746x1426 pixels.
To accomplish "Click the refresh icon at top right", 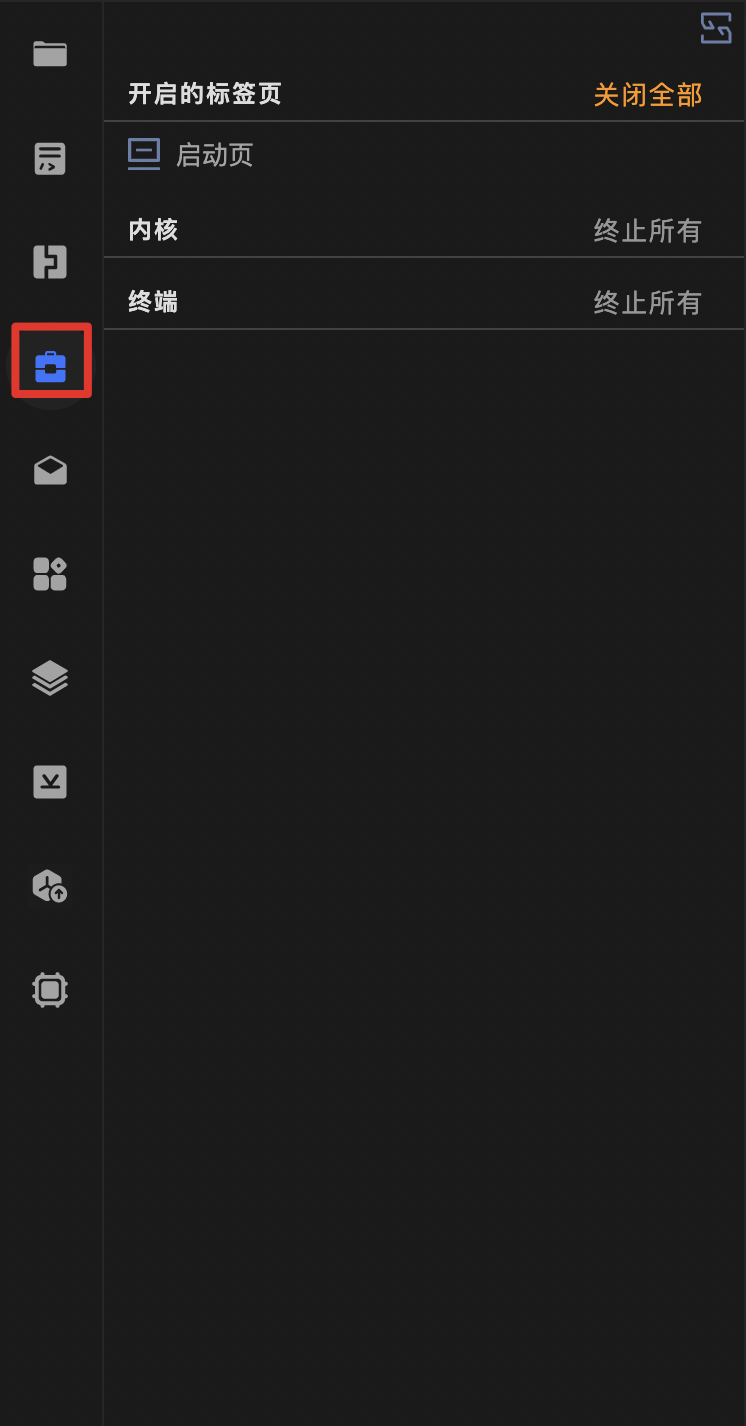I will (716, 28).
